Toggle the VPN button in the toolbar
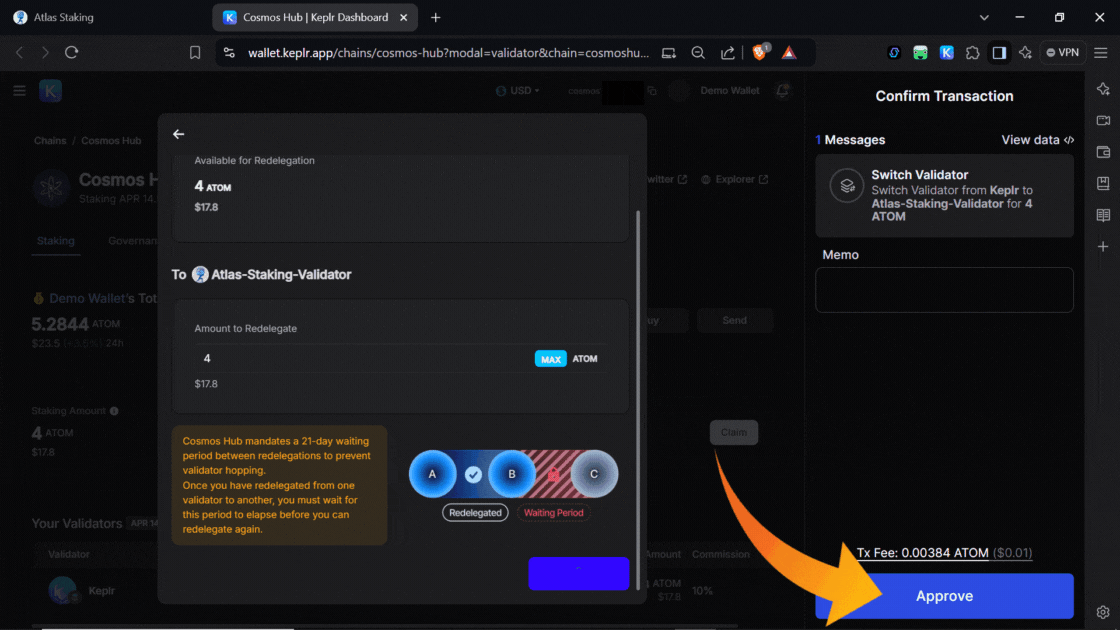This screenshot has height=630, width=1120. (1062, 53)
